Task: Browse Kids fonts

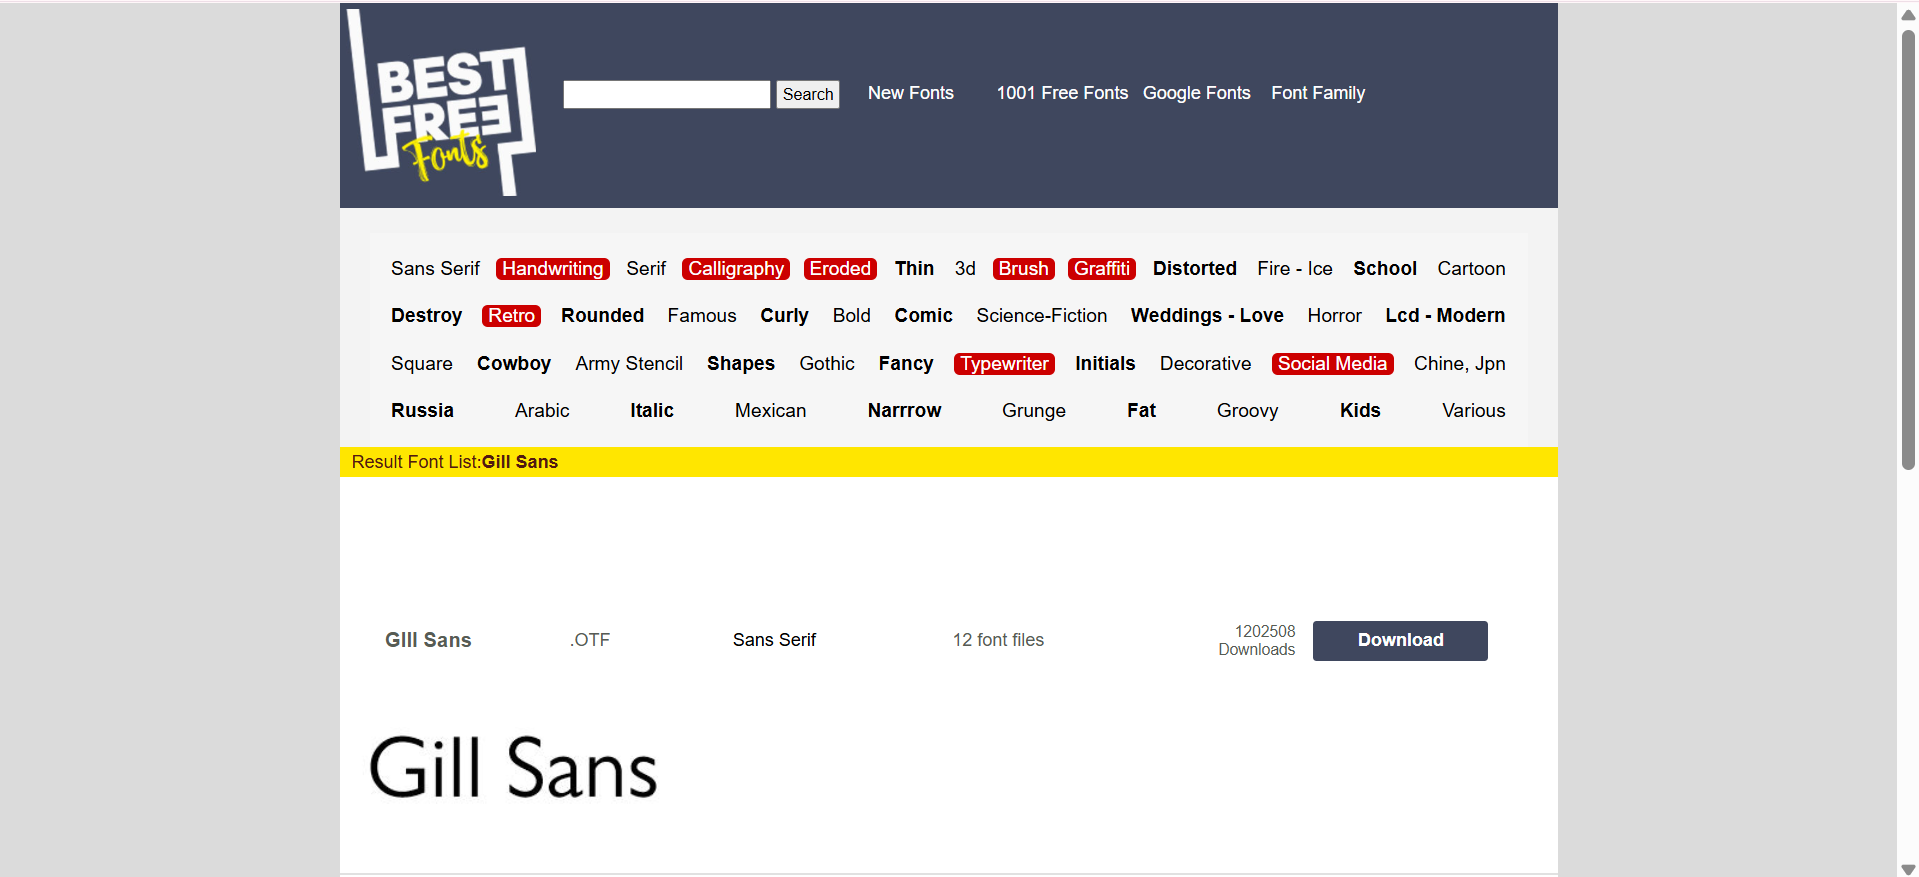Action: tap(1360, 411)
